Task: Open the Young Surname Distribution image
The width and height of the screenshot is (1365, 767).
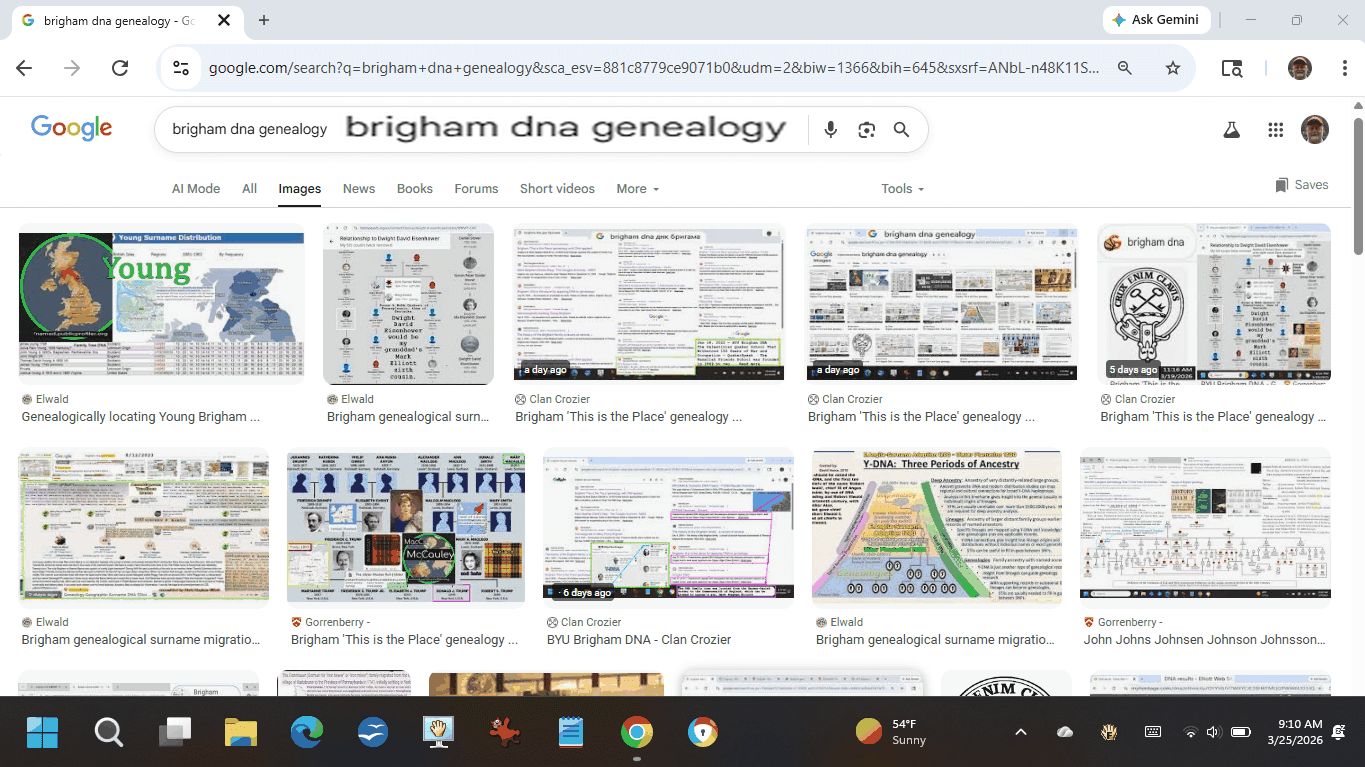Action: (x=161, y=304)
